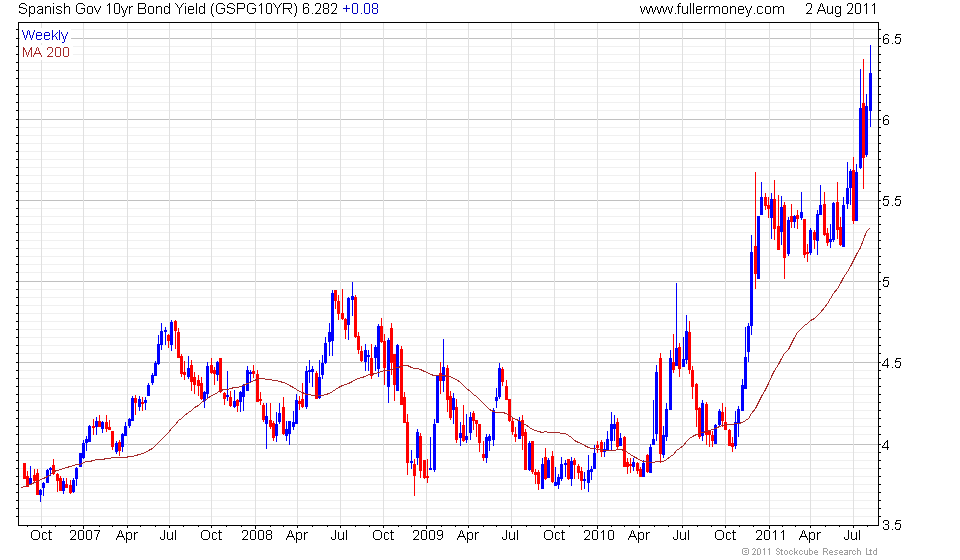The height and width of the screenshot is (560, 960).
Task: Click the date '2 Aug 2011'
Action: pyautogui.click(x=841, y=9)
